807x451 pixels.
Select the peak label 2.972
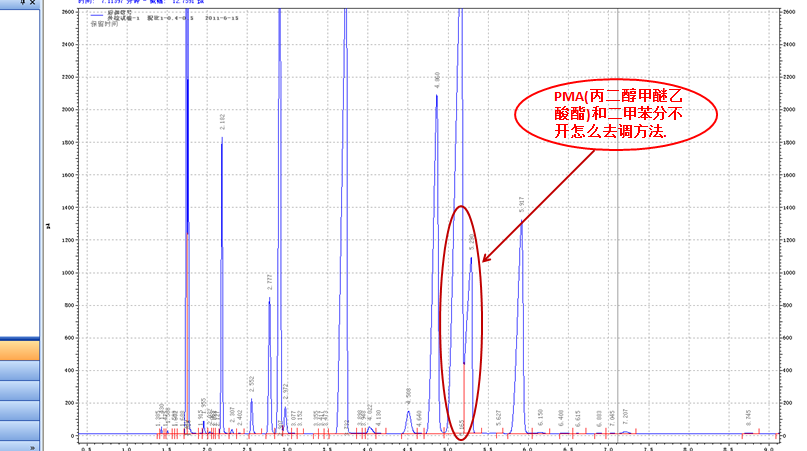tap(286, 391)
